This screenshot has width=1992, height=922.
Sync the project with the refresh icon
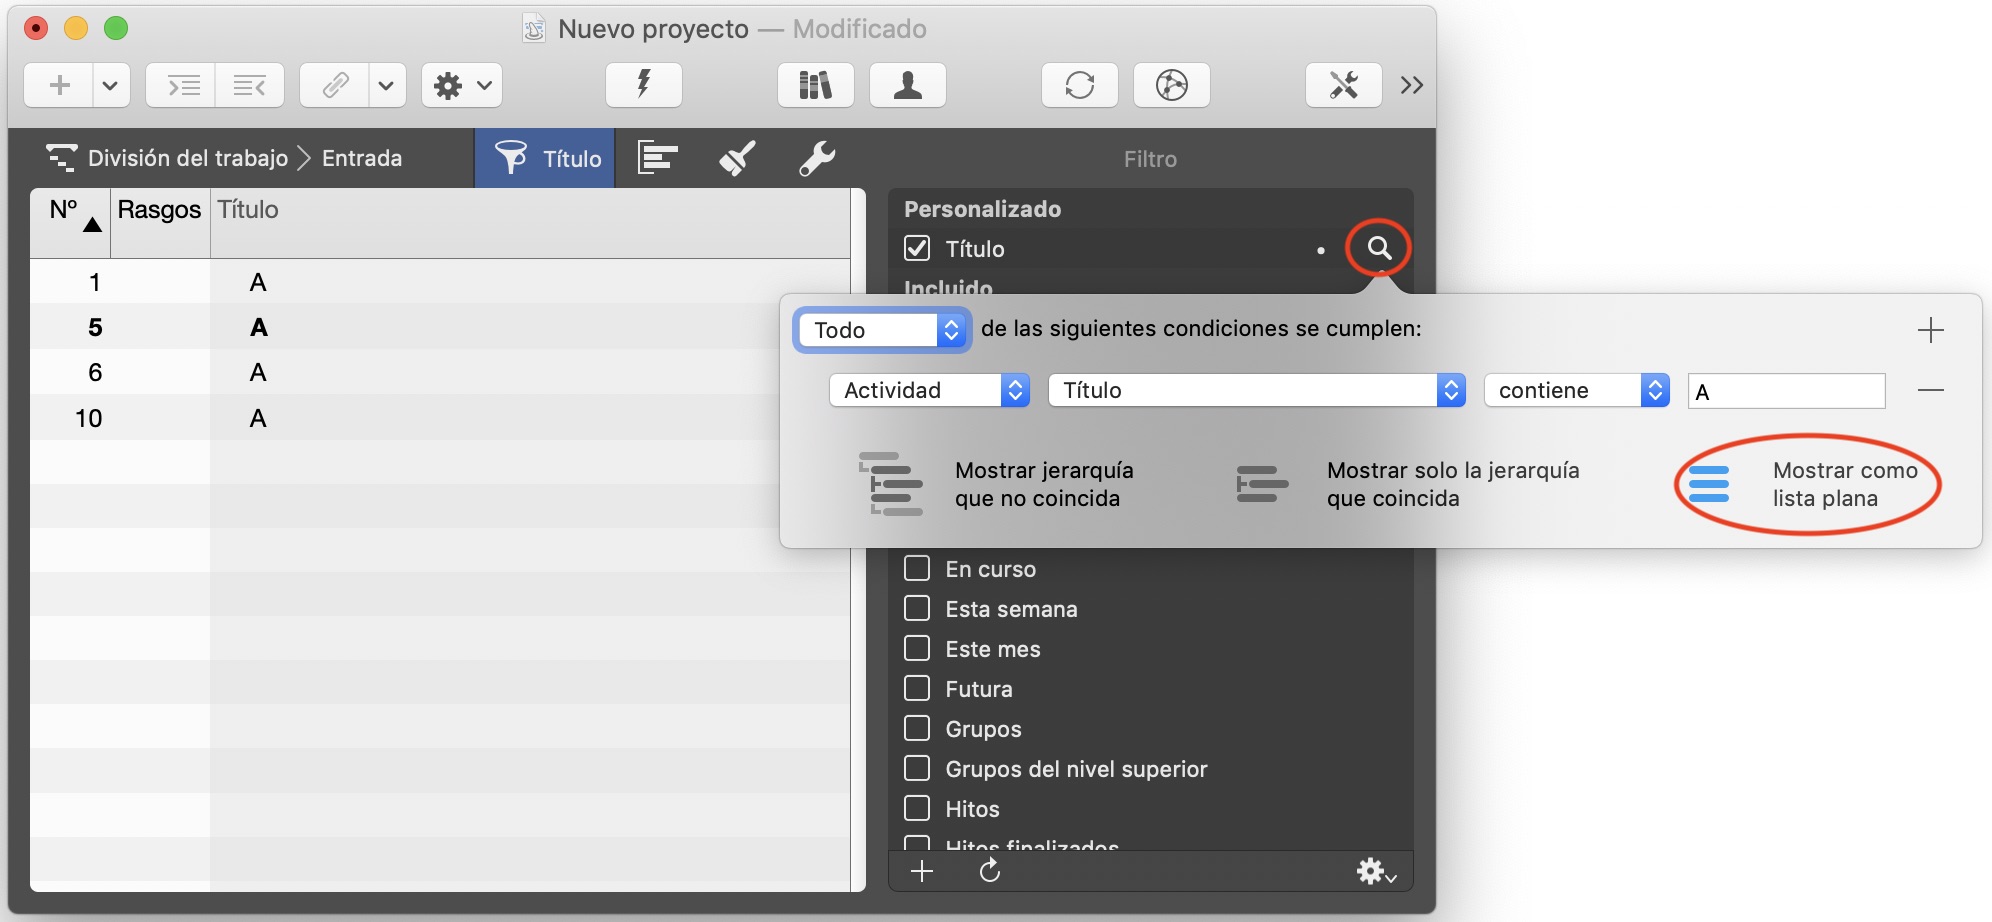[x=1080, y=85]
